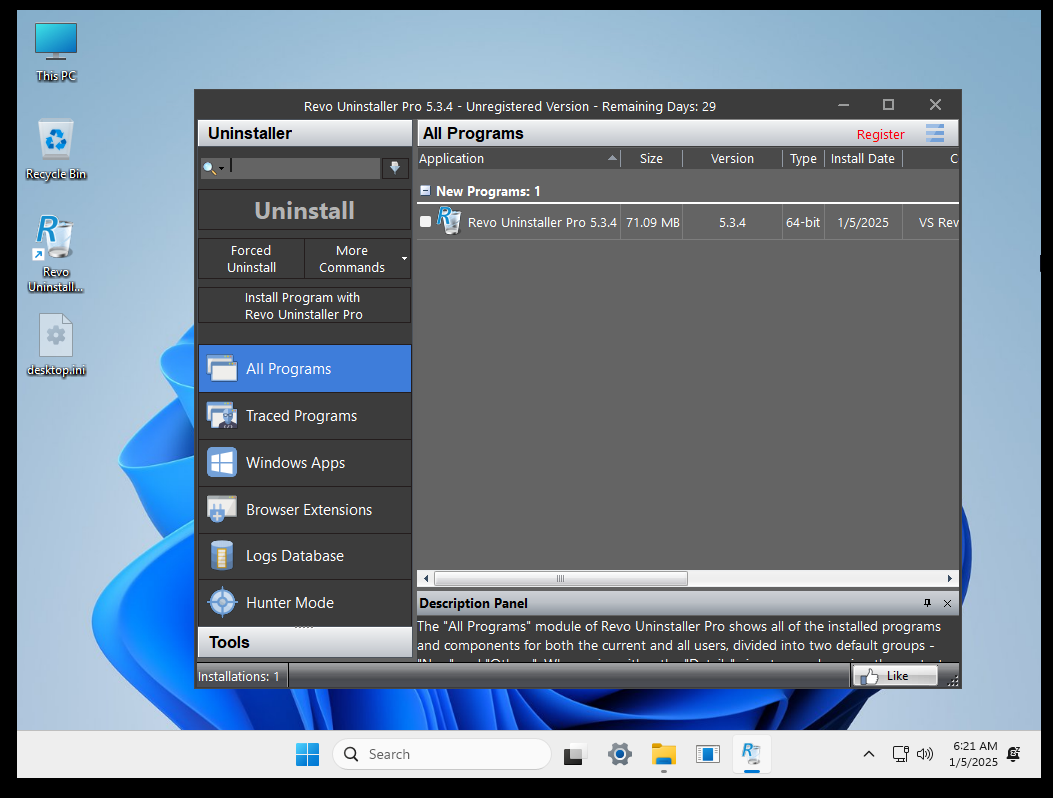Screen dimensions: 1053x798
Task: Click the Installations: 1 status text
Action: click(238, 676)
